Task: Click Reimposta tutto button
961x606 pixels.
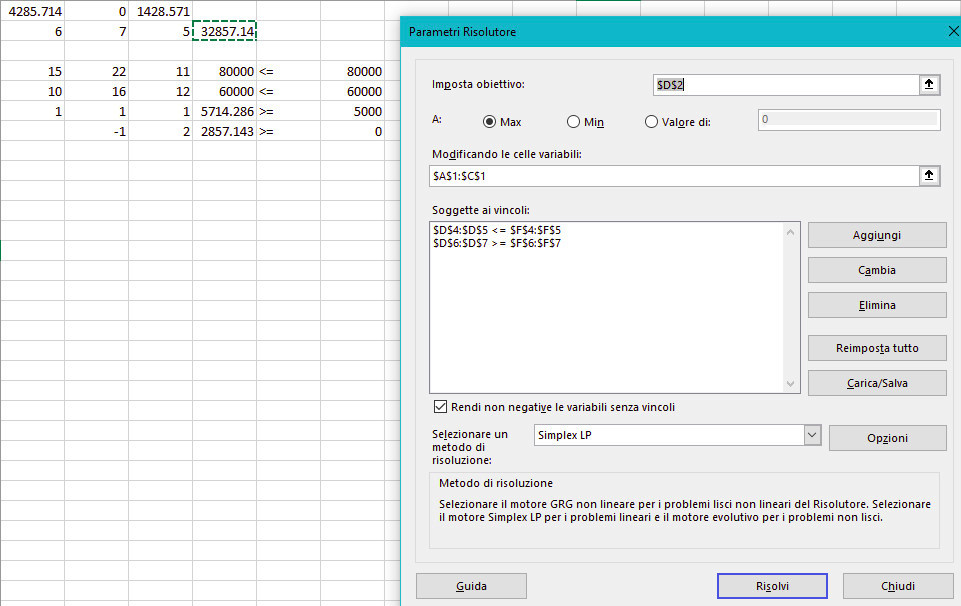Action: pos(877,348)
